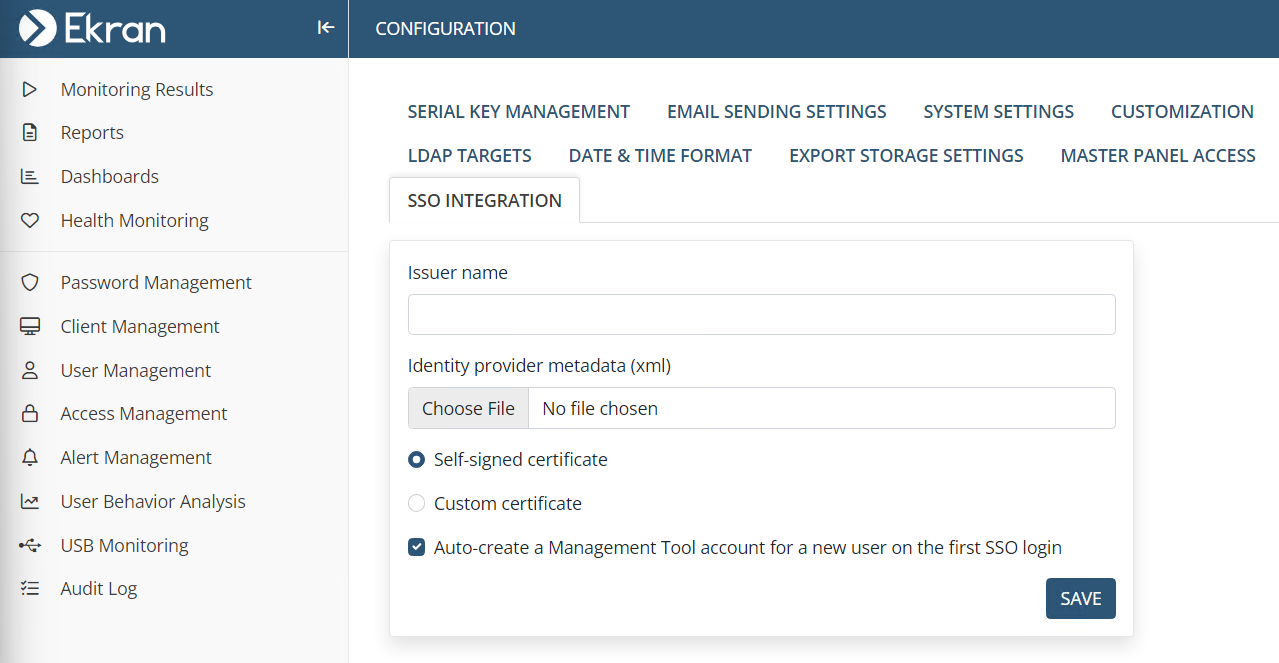Collapse the sidebar with the arrow icon
Viewport: 1279px width, 663px height.
[x=325, y=28]
